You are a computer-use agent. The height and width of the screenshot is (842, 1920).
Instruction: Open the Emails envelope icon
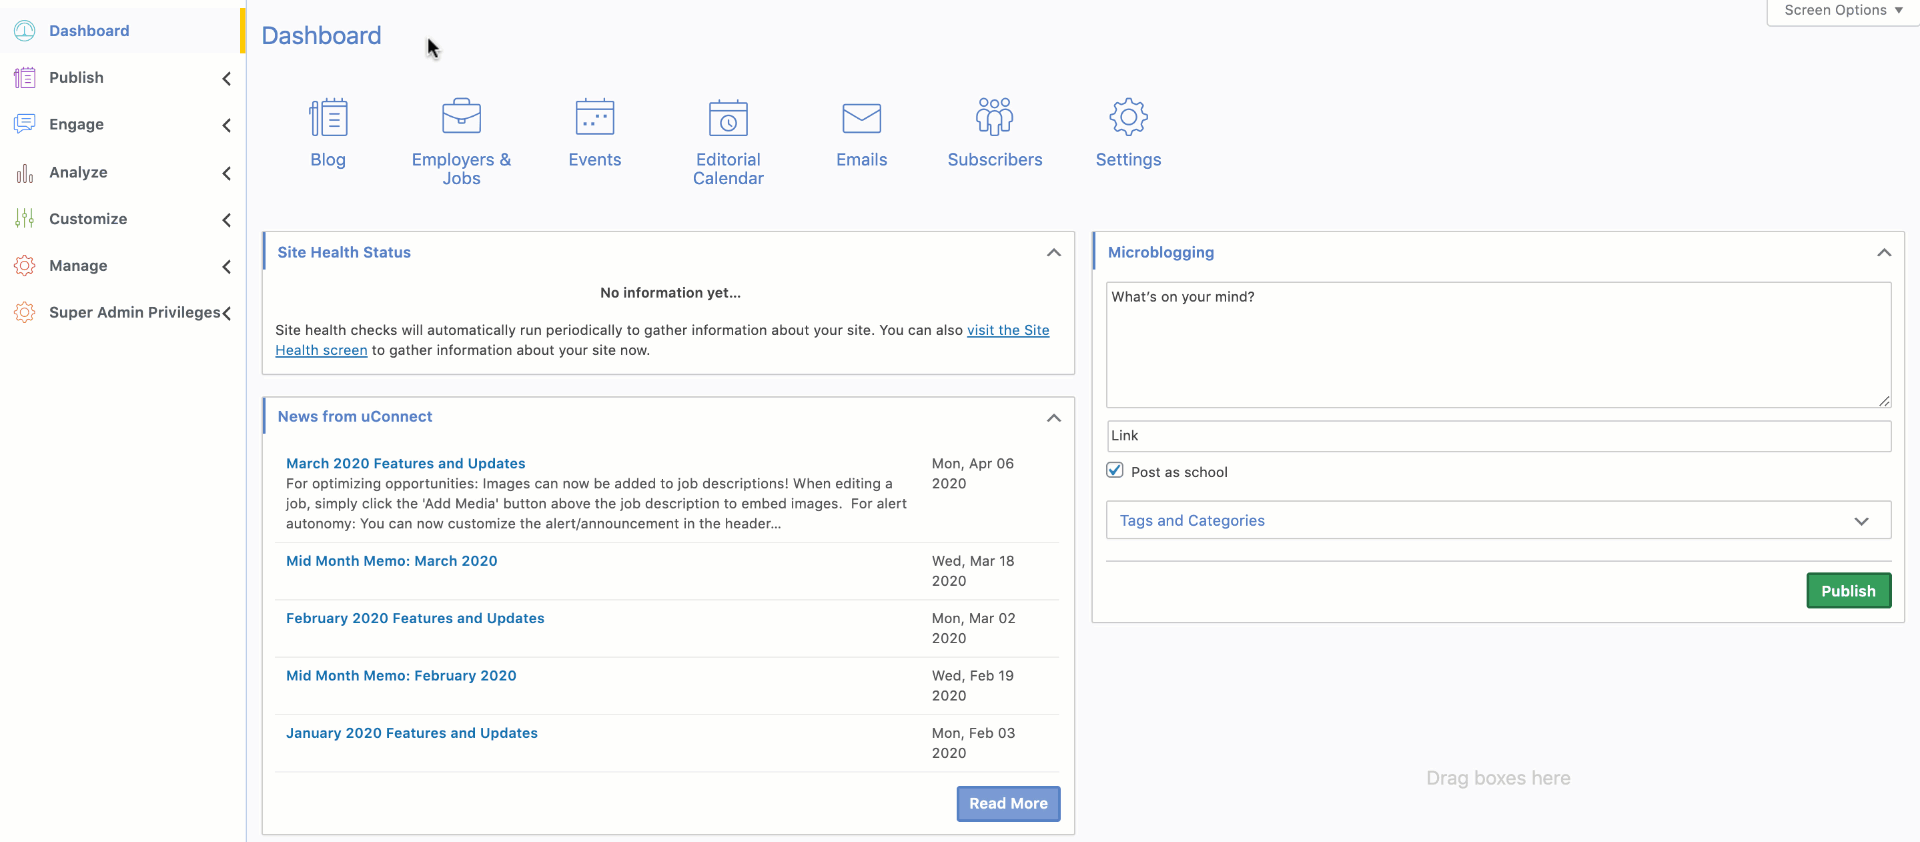[861, 118]
